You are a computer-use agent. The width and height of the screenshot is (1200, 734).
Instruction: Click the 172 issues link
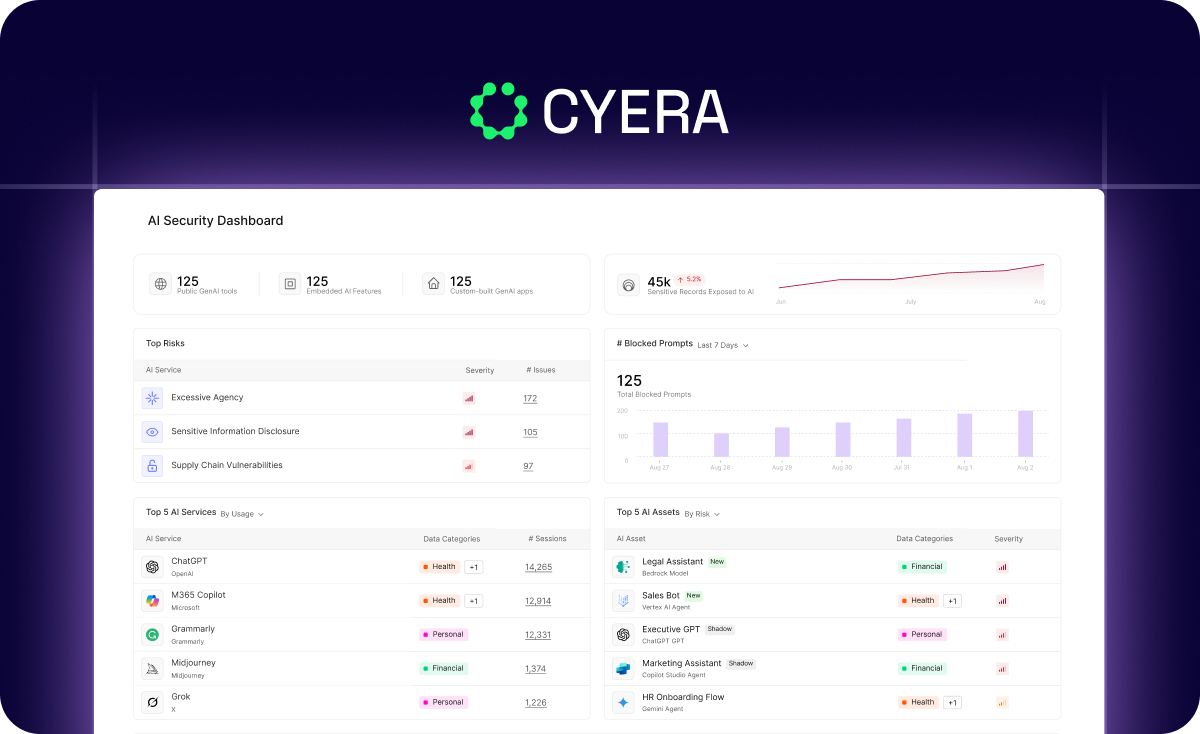(x=530, y=398)
